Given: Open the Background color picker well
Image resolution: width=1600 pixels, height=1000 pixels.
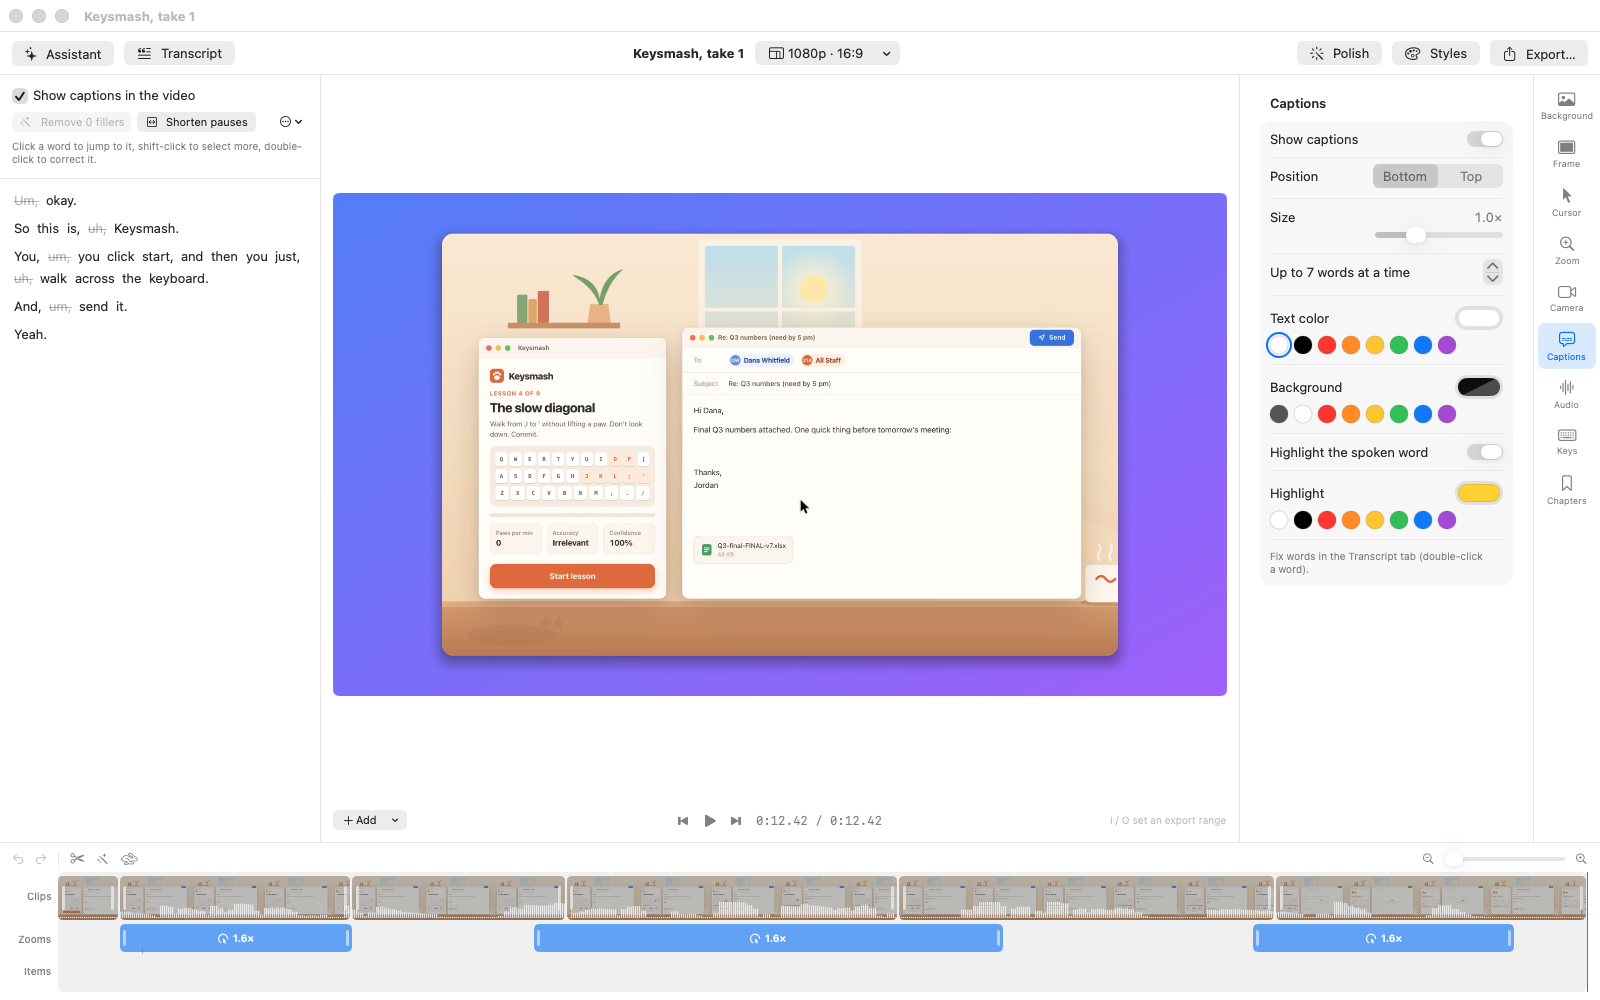Looking at the screenshot, I should coord(1479,387).
